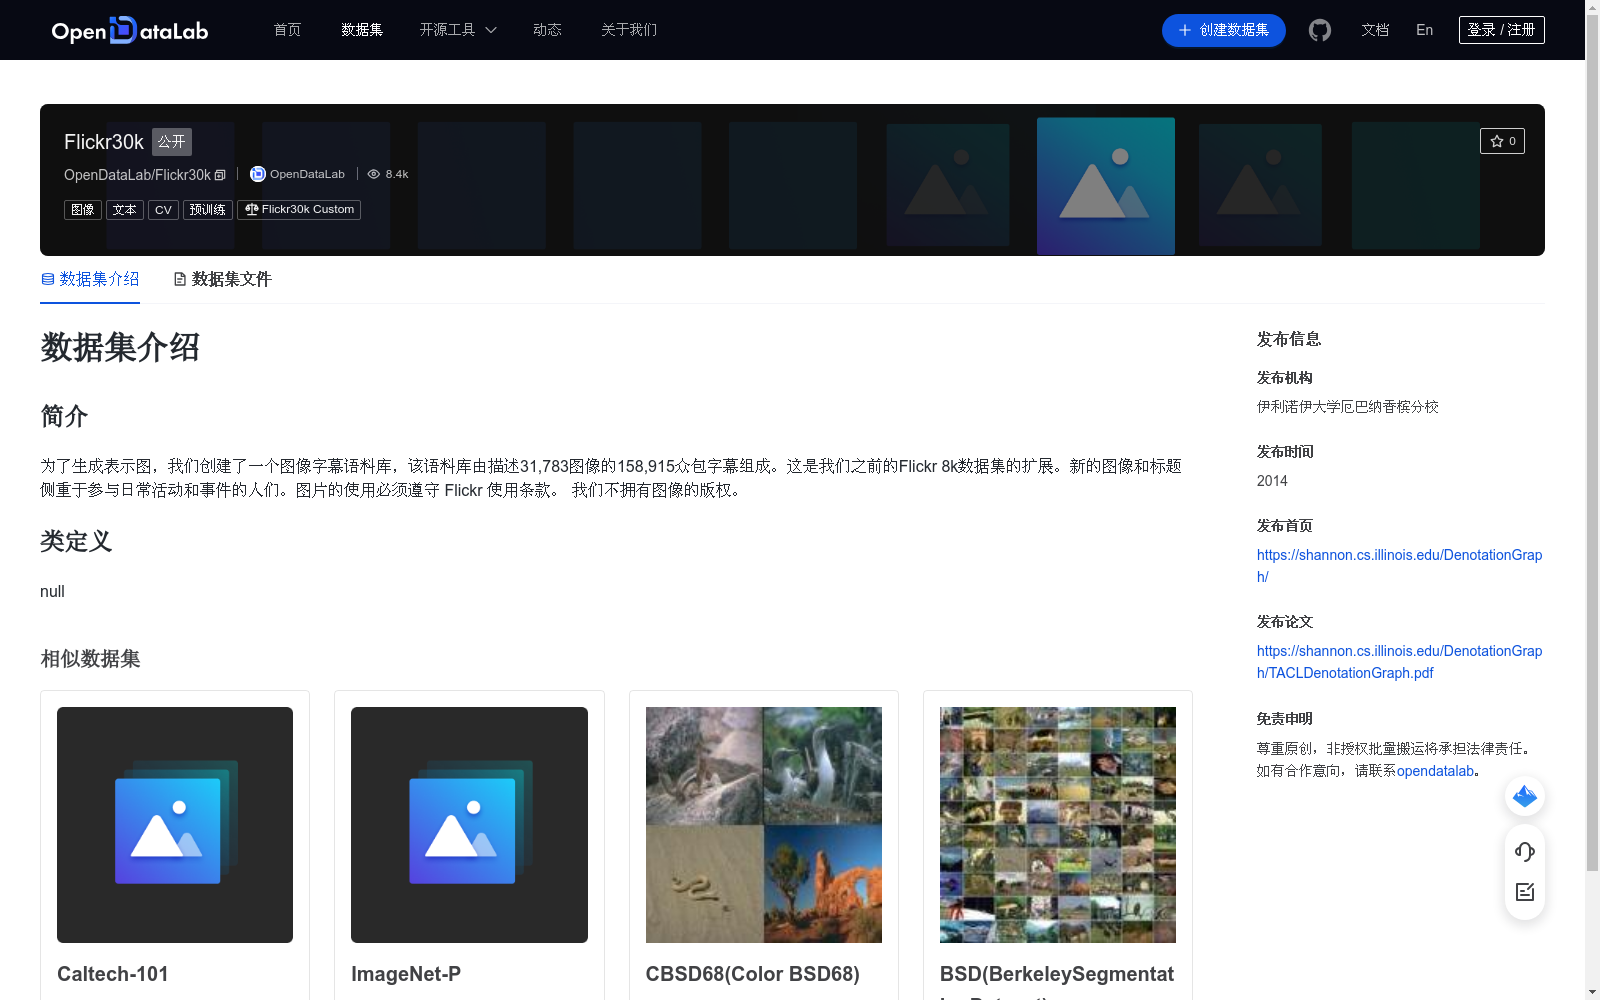Open the GitHub icon in header

pos(1320,30)
